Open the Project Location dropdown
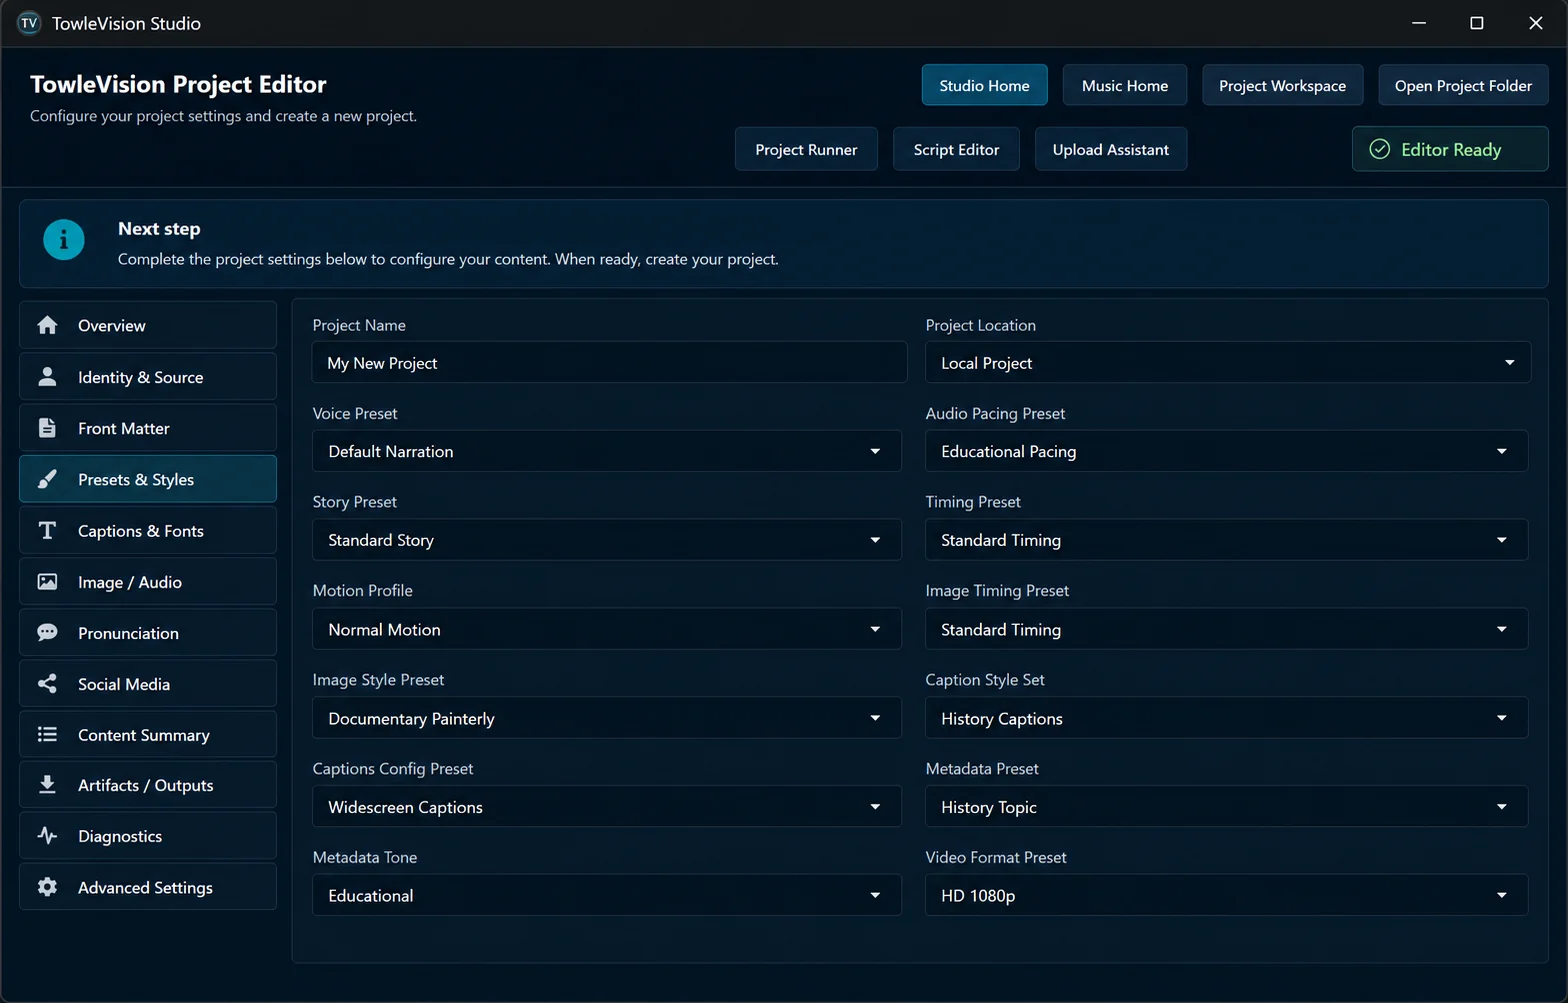Viewport: 1568px width, 1003px height. (x=1228, y=363)
